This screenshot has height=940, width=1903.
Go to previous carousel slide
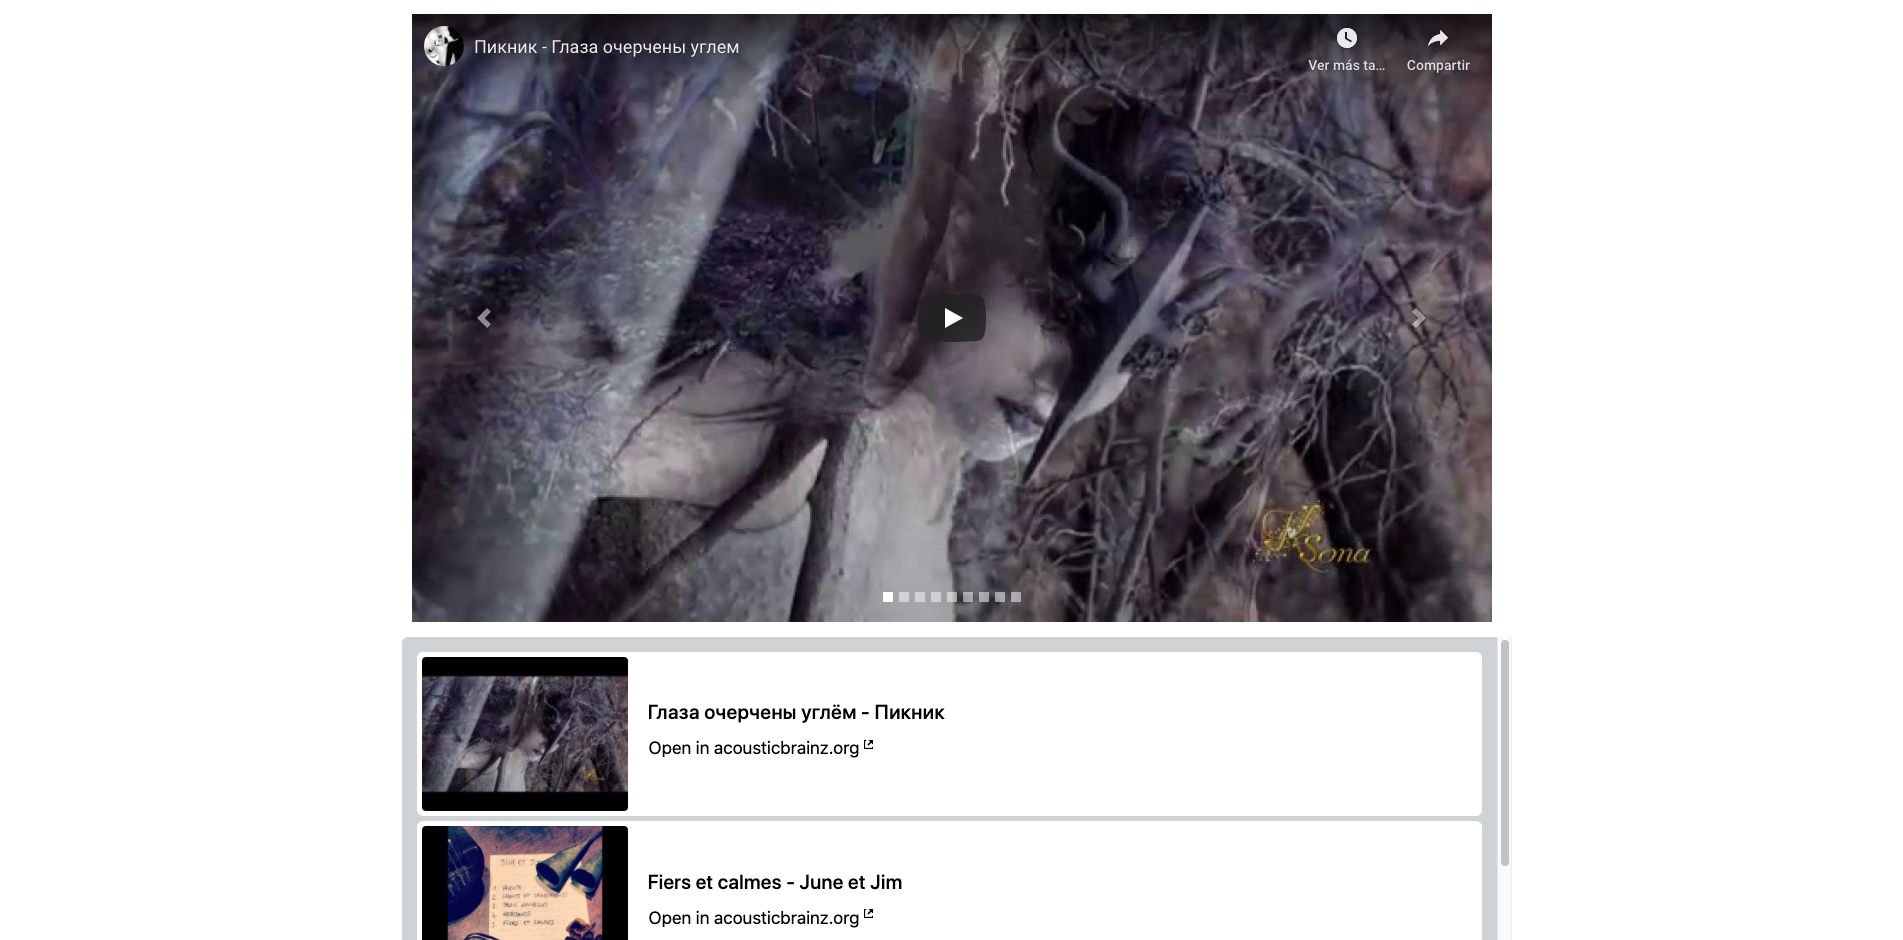484,318
